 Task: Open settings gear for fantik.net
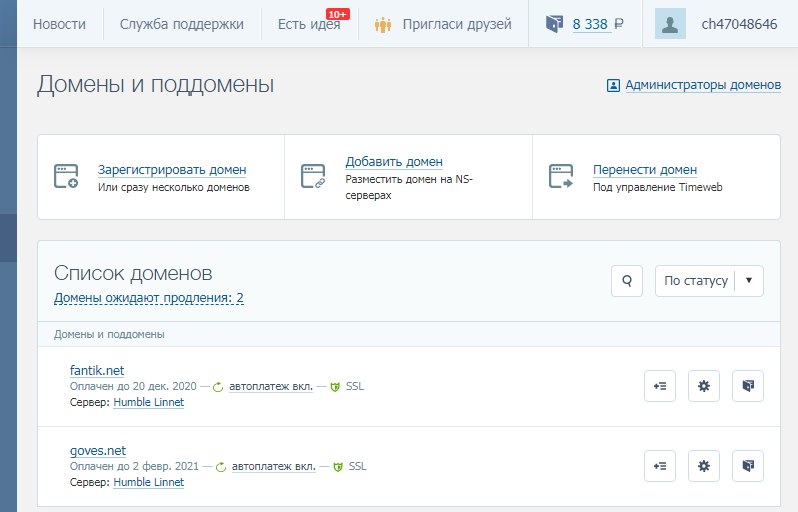click(704, 386)
